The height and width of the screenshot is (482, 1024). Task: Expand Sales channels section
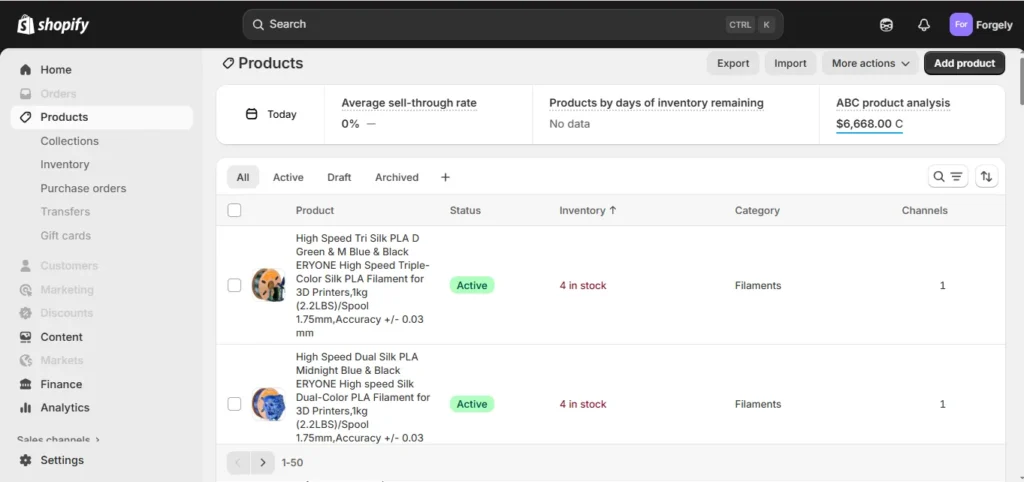[59, 440]
